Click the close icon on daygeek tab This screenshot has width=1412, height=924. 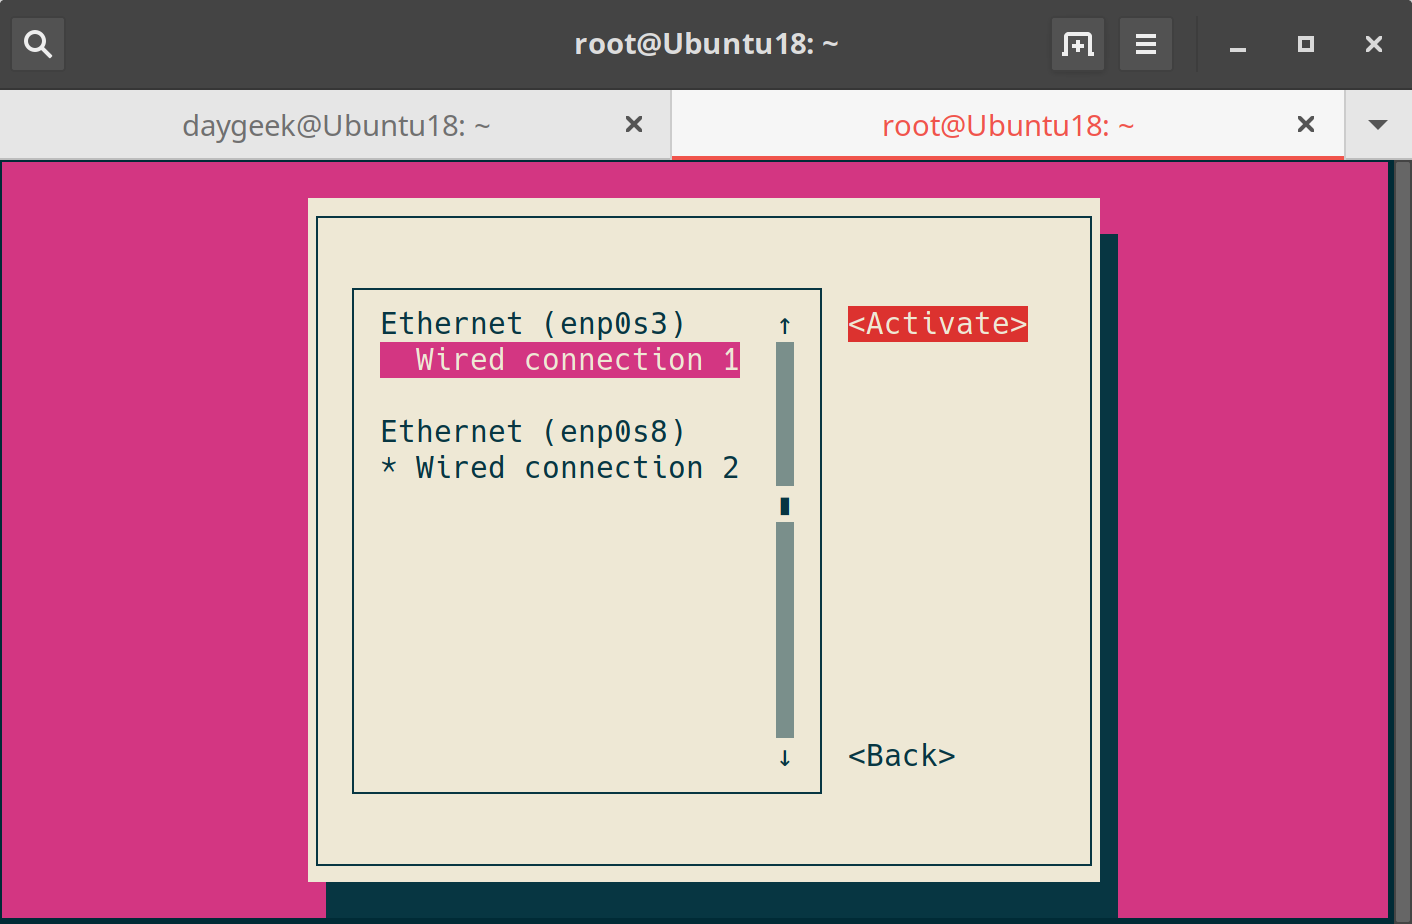[634, 124]
